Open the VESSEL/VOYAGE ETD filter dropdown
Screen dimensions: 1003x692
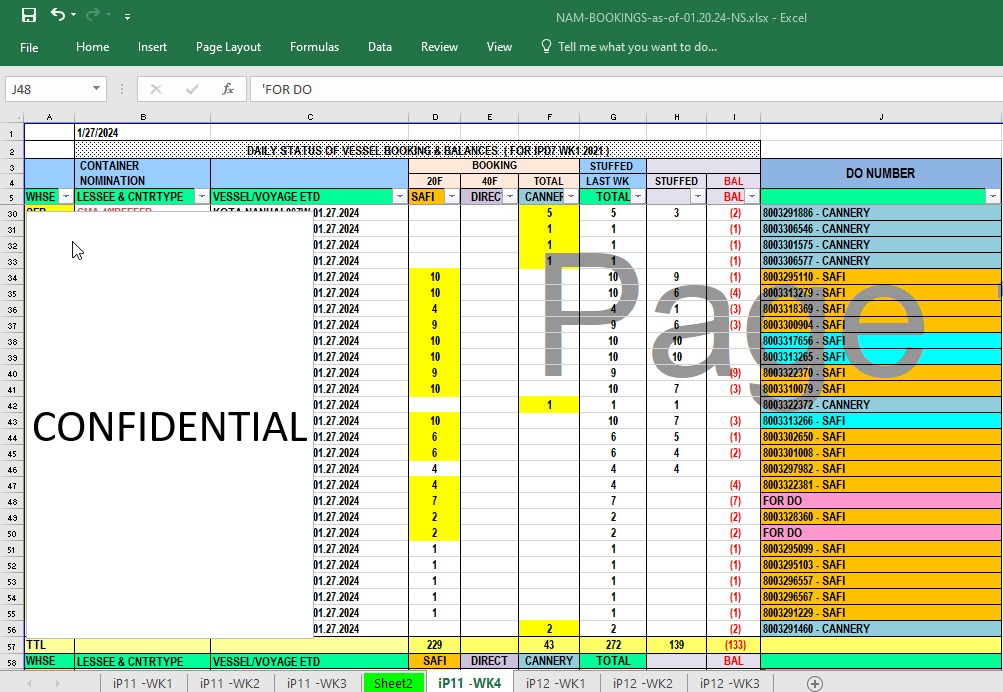[x=400, y=196]
